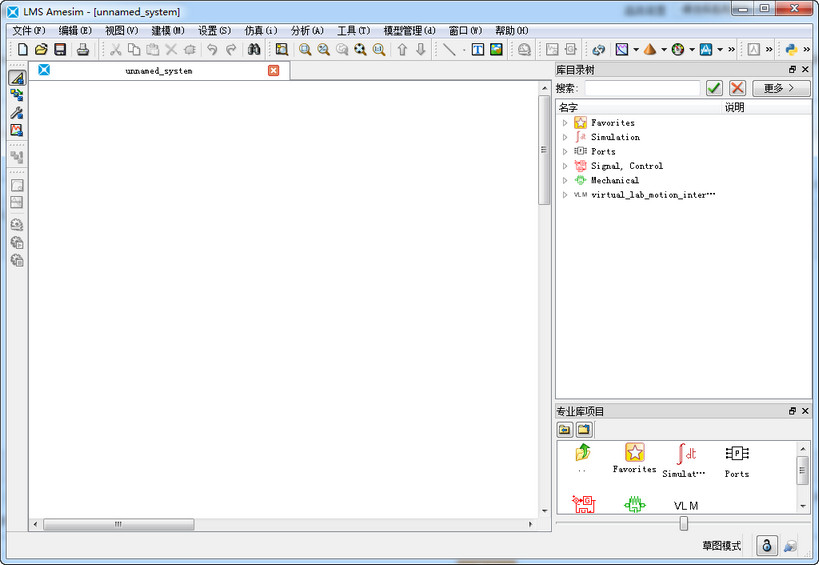This screenshot has width=819, height=565.
Task: Open Find with the binoculars icon
Action: click(x=254, y=50)
